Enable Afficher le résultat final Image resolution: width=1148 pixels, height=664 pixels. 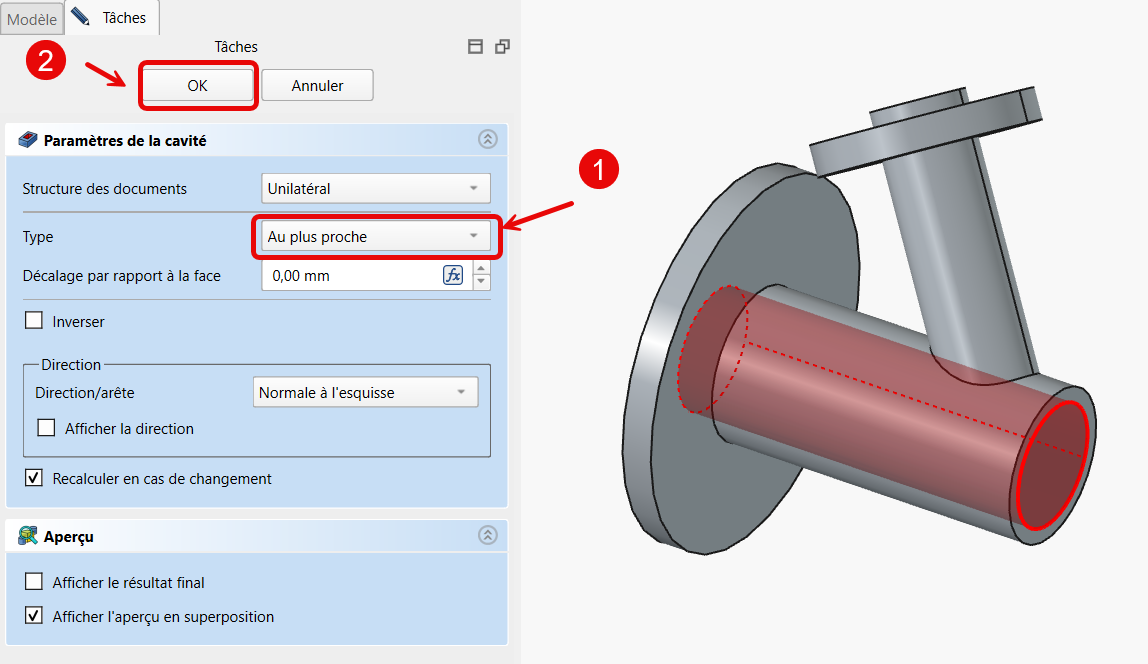[35, 582]
